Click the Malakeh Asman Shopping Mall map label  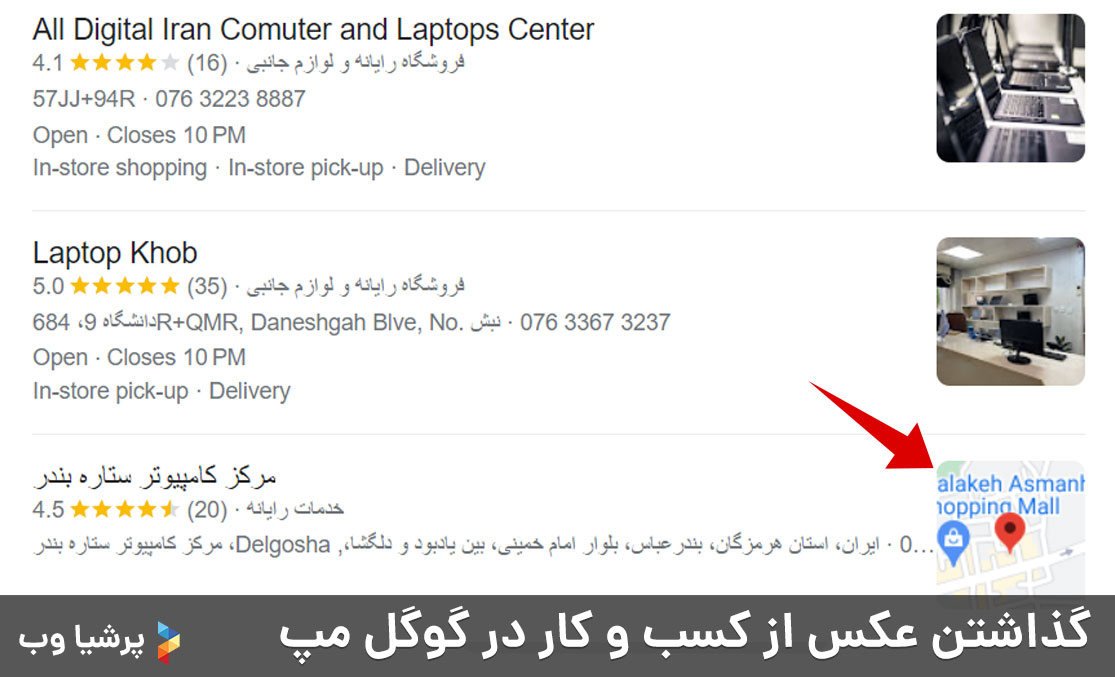[x=1010, y=495]
